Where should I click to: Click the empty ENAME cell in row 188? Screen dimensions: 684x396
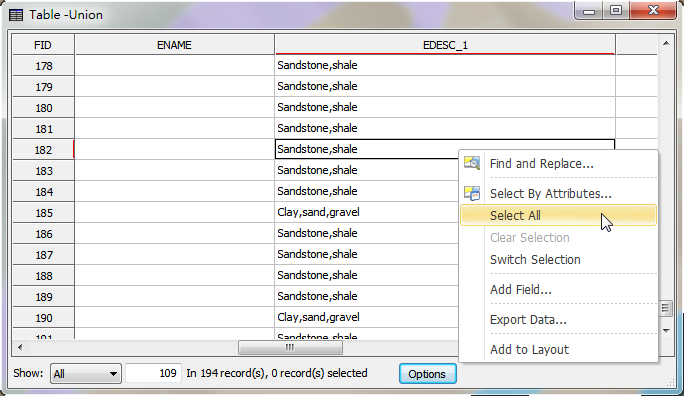pos(174,276)
